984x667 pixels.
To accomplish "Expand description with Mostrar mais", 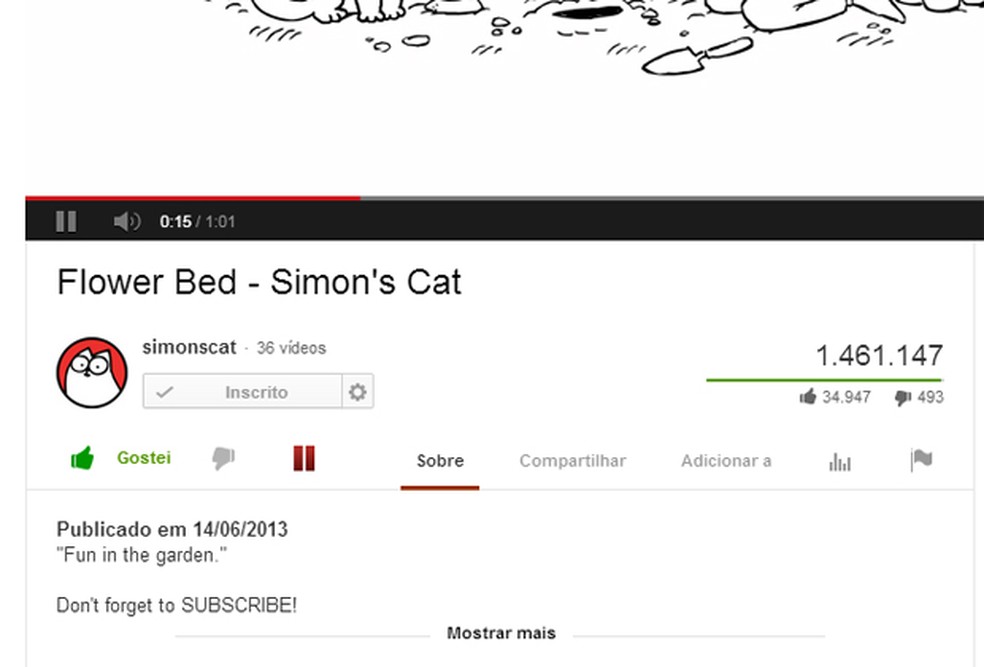I will pyautogui.click(x=501, y=632).
